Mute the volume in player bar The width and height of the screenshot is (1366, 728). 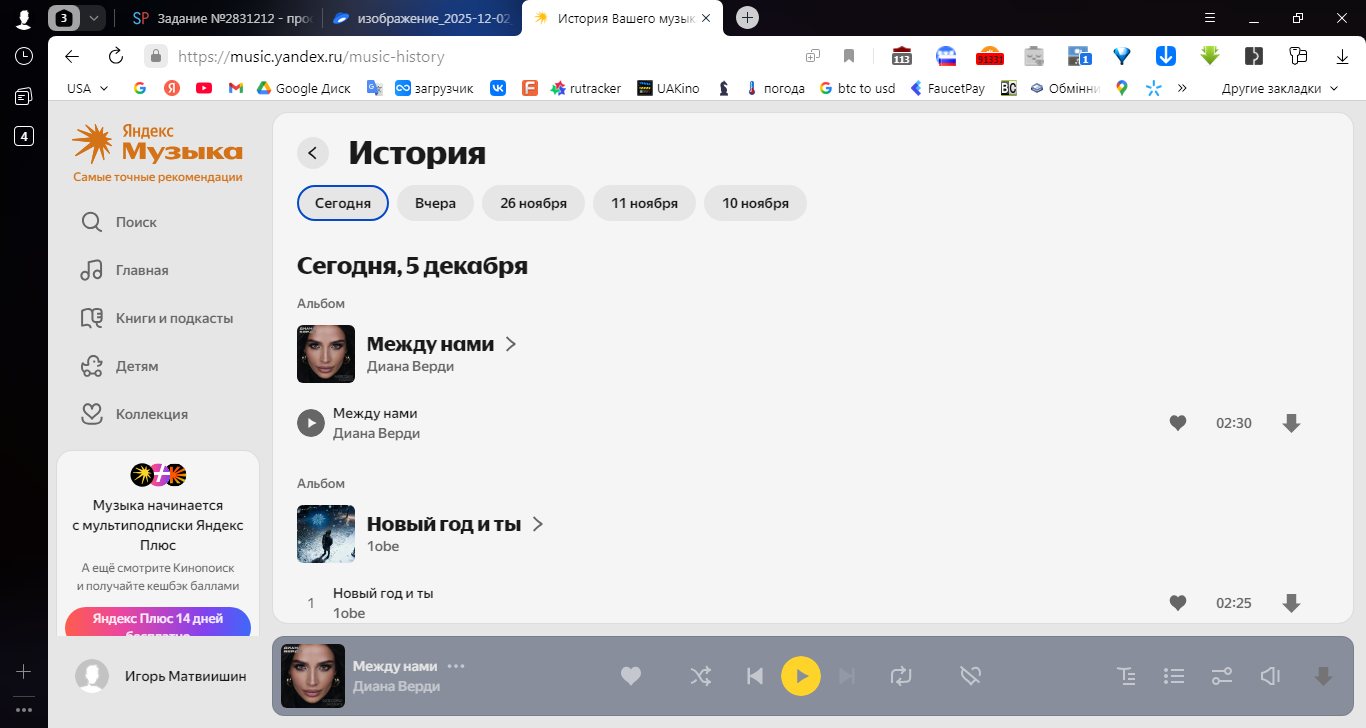pyautogui.click(x=1270, y=676)
